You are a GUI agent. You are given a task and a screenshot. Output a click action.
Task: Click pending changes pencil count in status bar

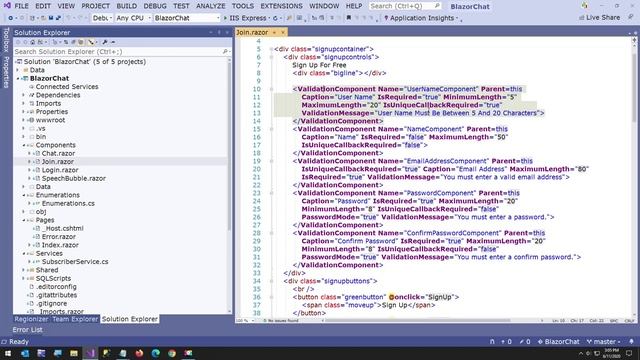(x=525, y=341)
